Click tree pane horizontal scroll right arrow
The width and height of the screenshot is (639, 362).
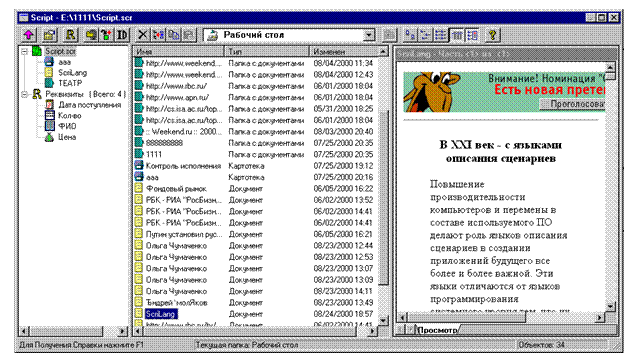122,331
